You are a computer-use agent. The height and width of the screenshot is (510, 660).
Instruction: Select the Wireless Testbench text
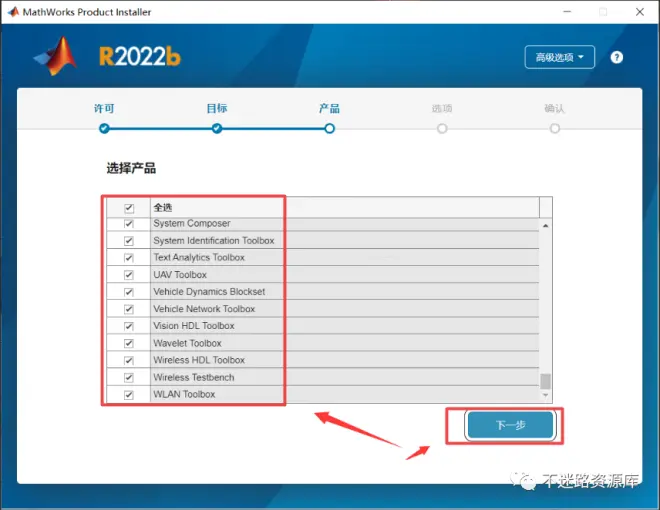tap(194, 377)
